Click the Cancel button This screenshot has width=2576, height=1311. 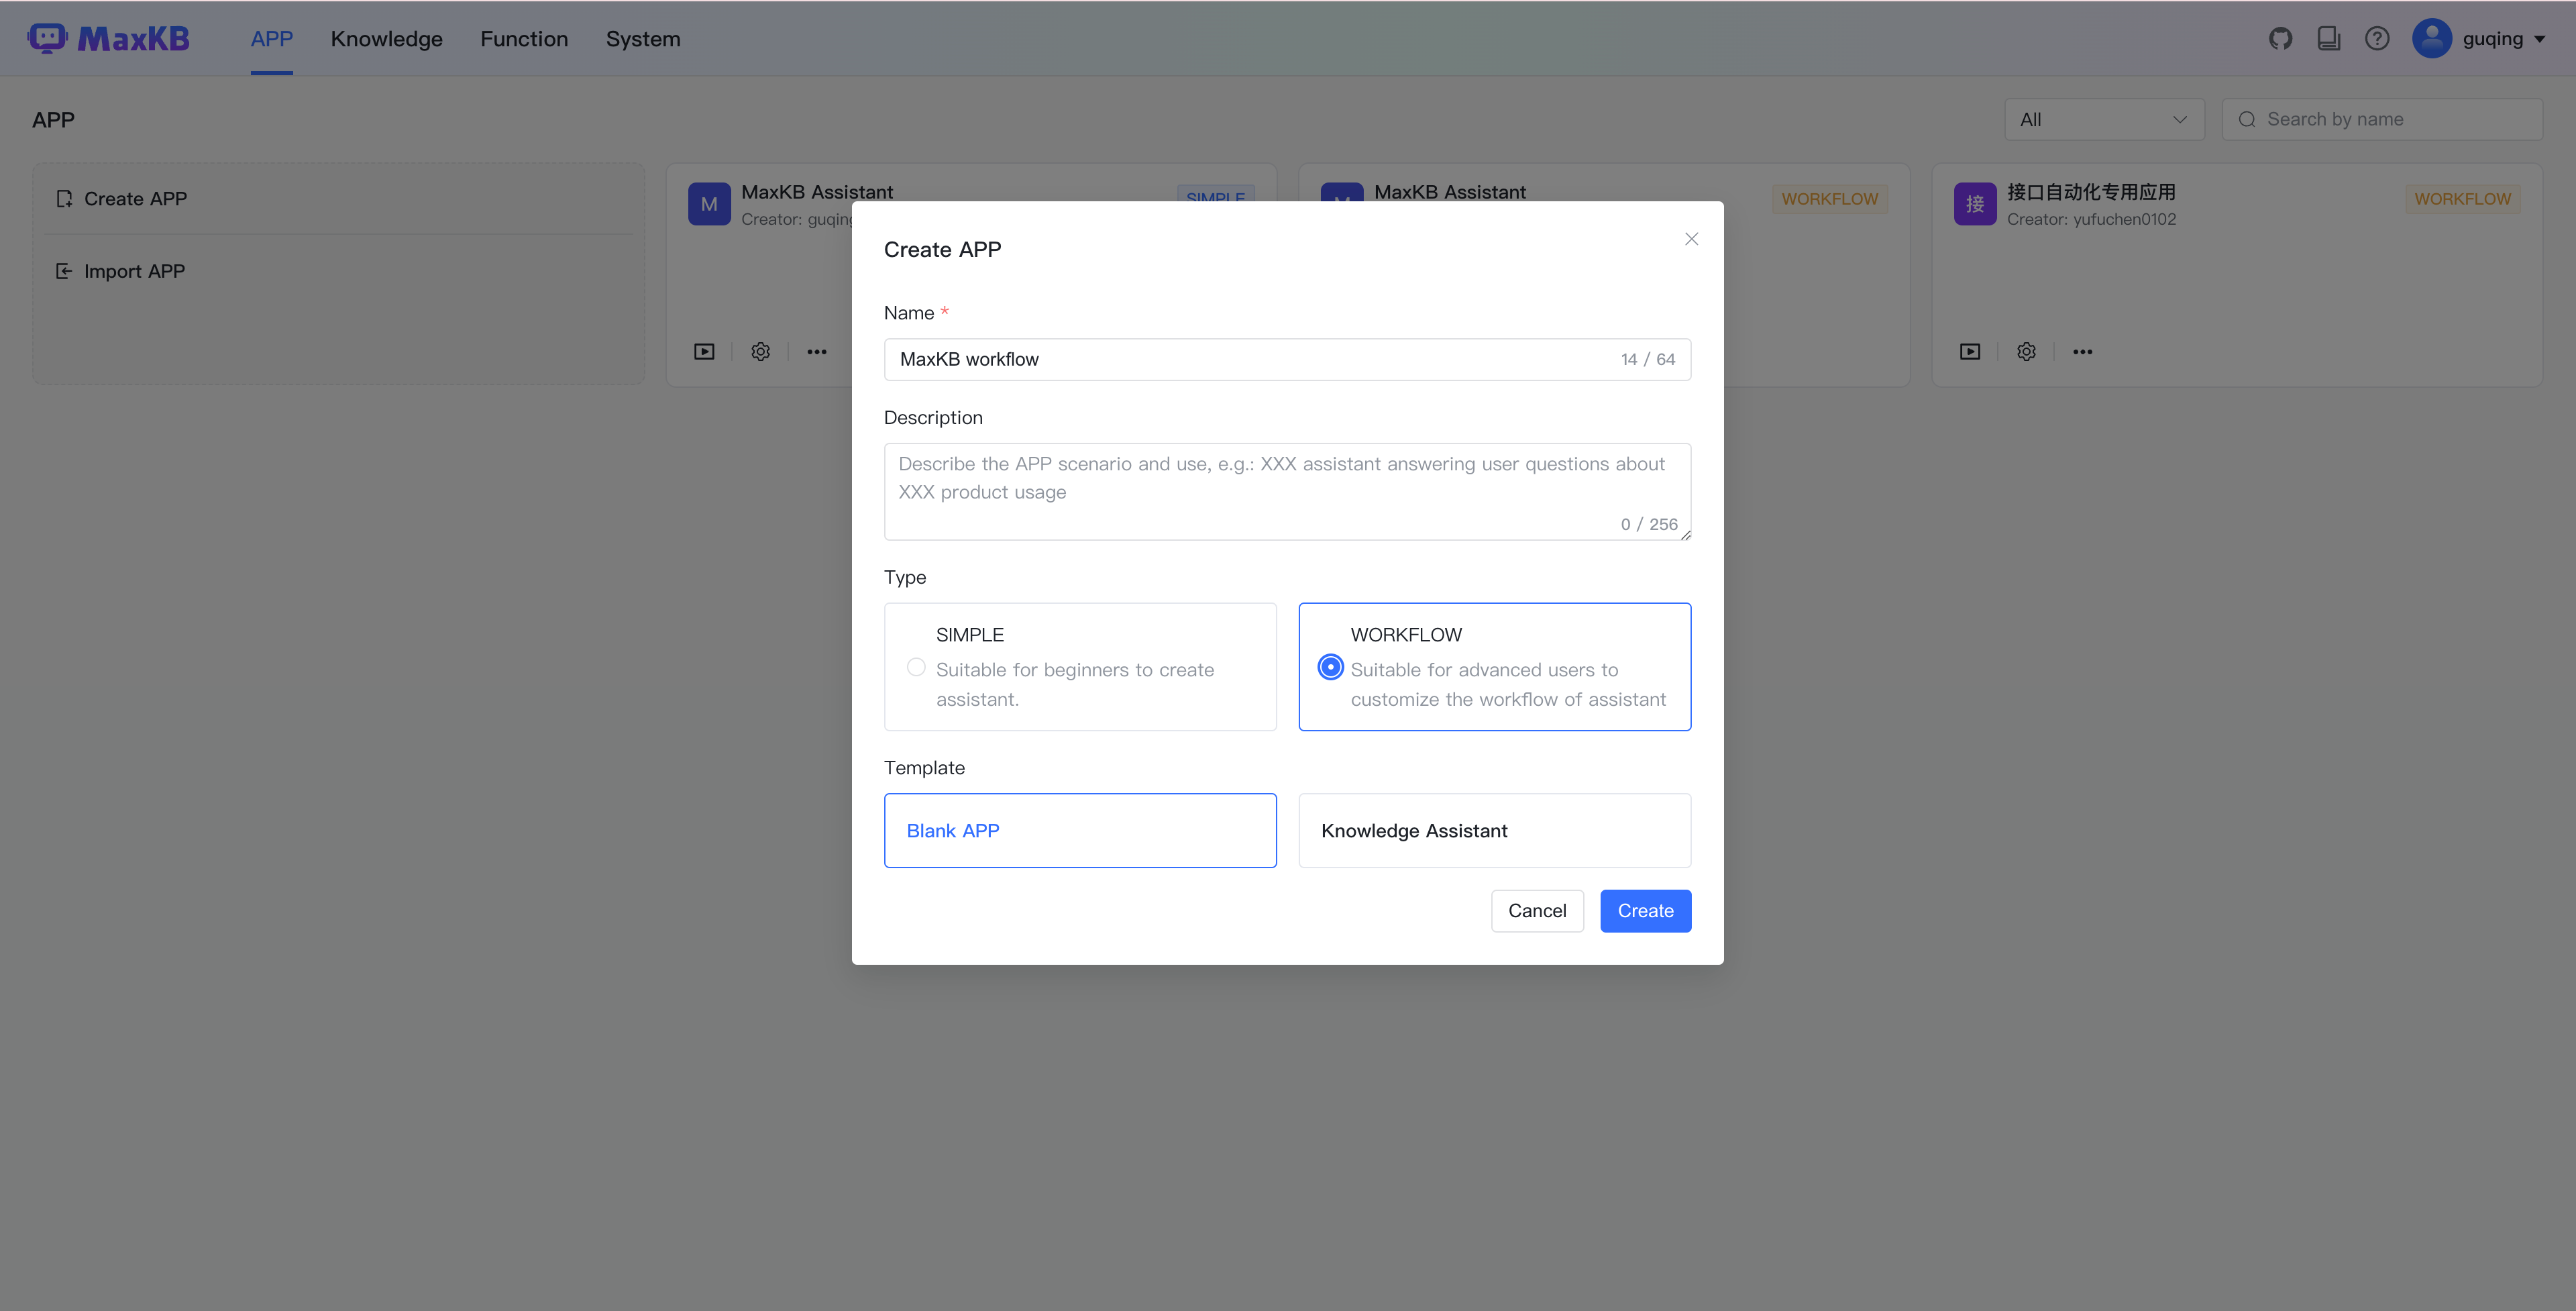point(1537,910)
